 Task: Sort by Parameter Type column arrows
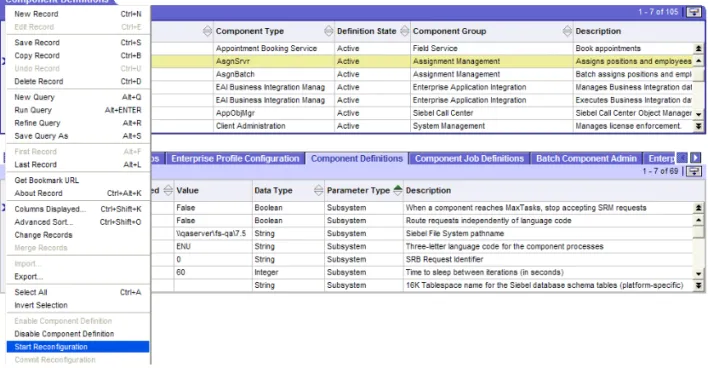398,191
